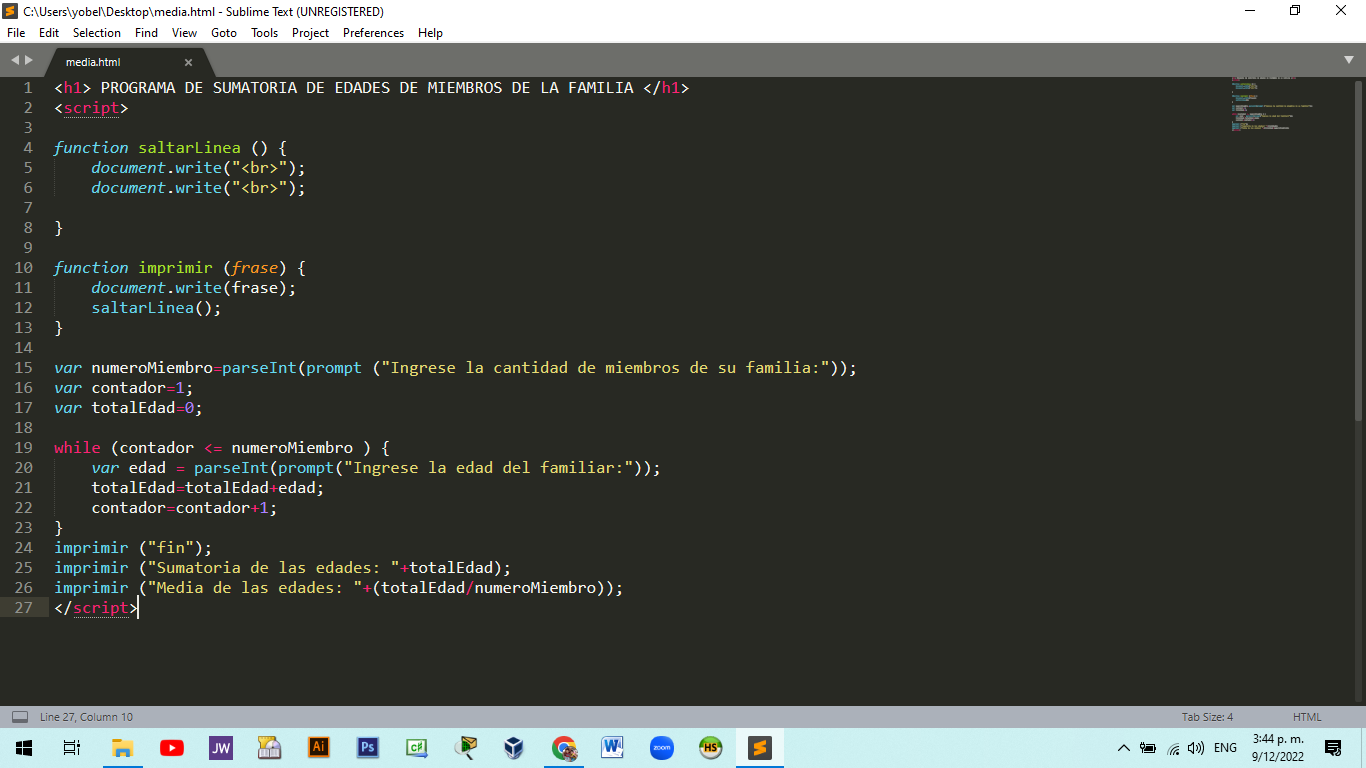Viewport: 1366px width, 768px height.
Task: Switch to Microsoft Word on taskbar
Action: (613, 747)
